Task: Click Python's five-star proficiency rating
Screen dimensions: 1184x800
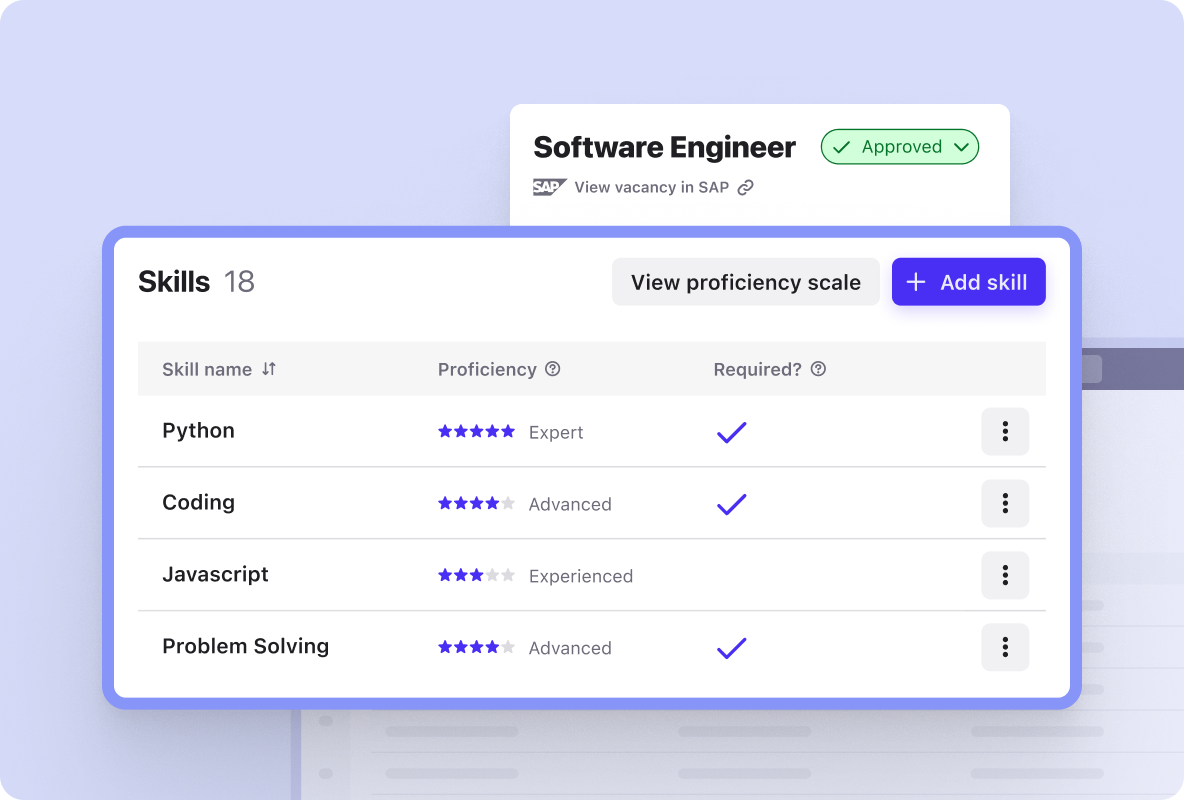Action: [476, 431]
